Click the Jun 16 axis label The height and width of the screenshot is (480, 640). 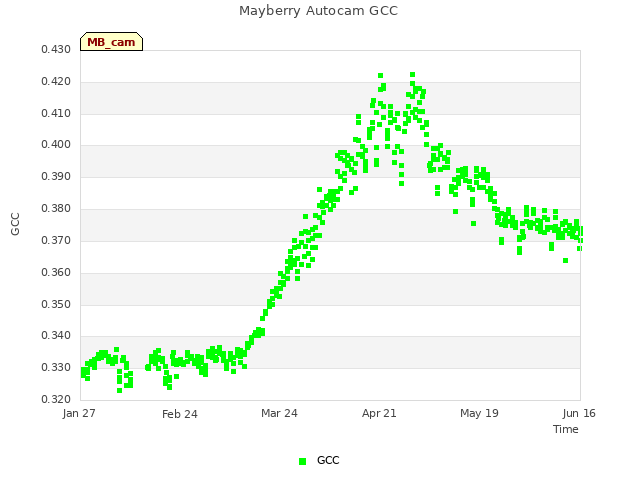pyautogui.click(x=579, y=413)
